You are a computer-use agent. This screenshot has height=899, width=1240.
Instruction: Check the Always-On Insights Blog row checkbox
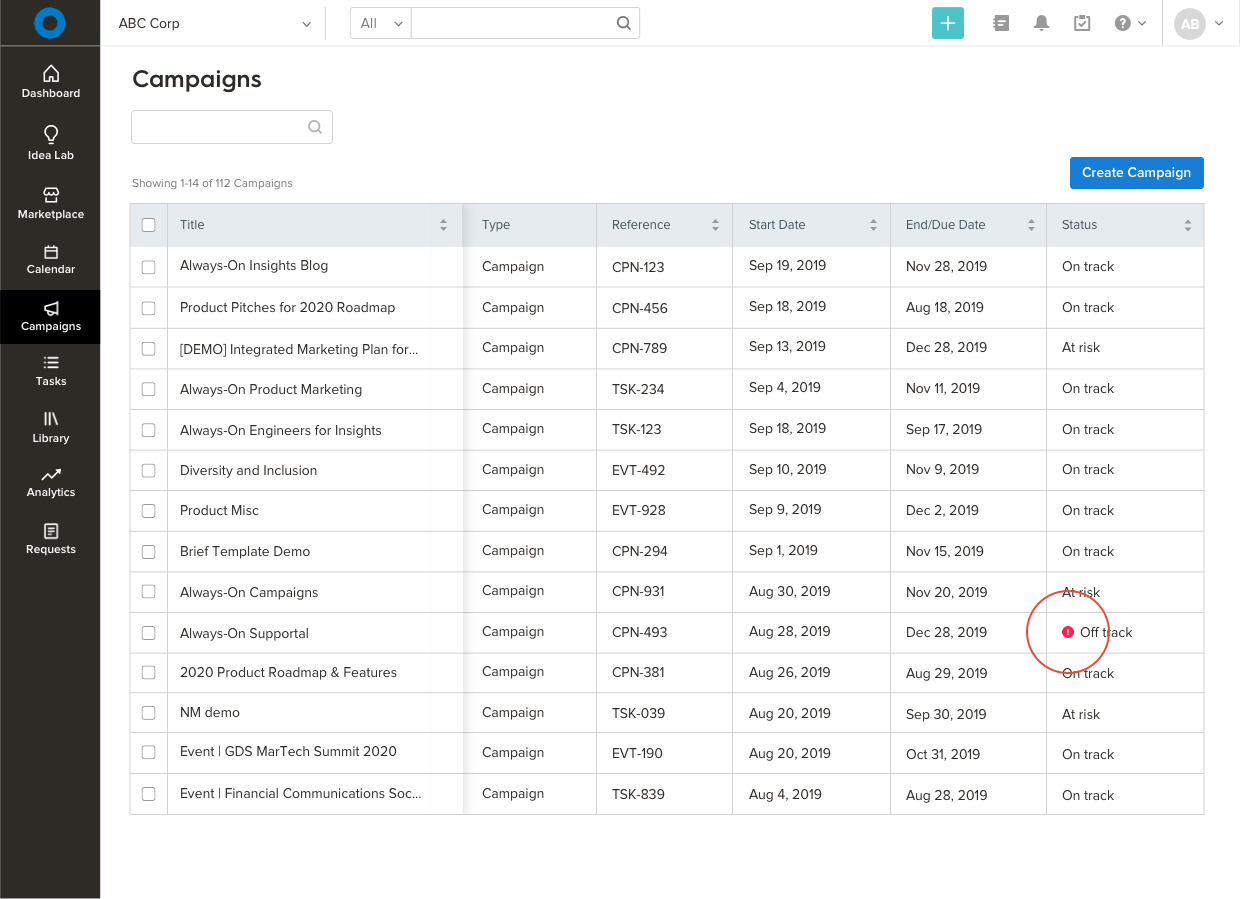pos(149,267)
